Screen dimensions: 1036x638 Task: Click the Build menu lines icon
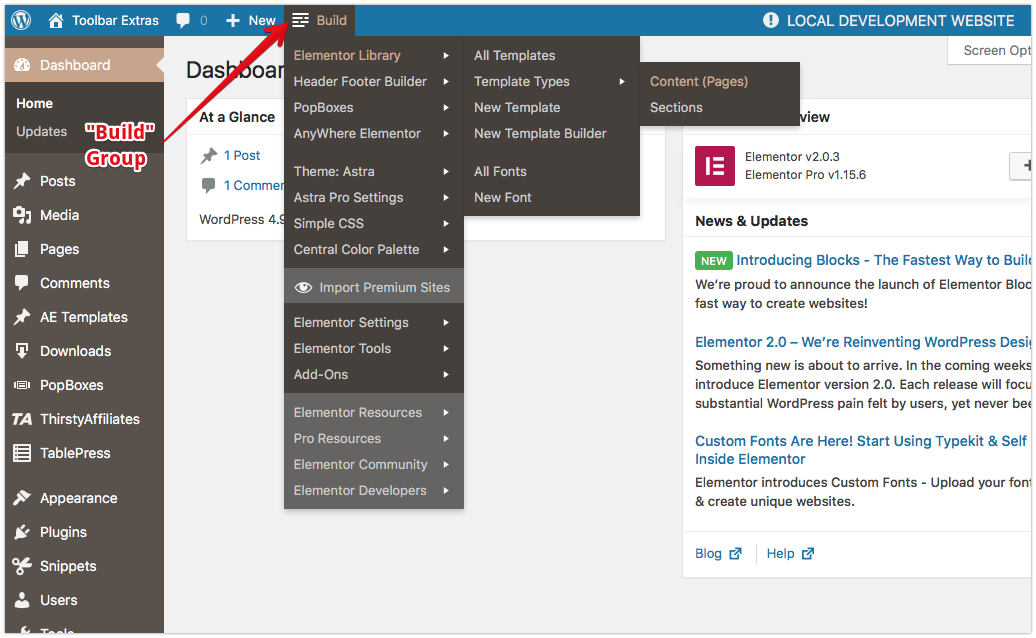click(x=301, y=20)
